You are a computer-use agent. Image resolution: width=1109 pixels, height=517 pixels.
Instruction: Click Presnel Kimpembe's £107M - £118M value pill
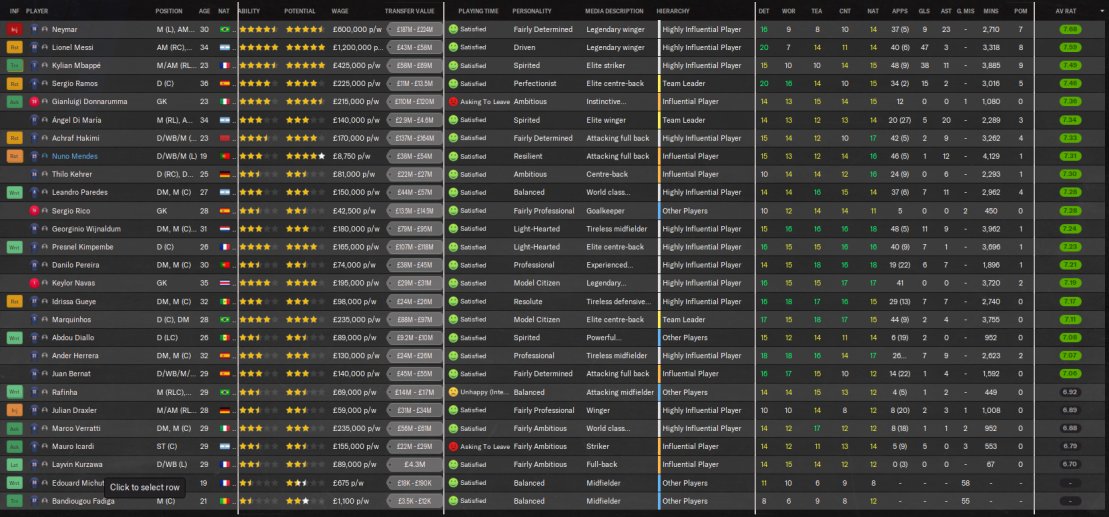tap(414, 247)
